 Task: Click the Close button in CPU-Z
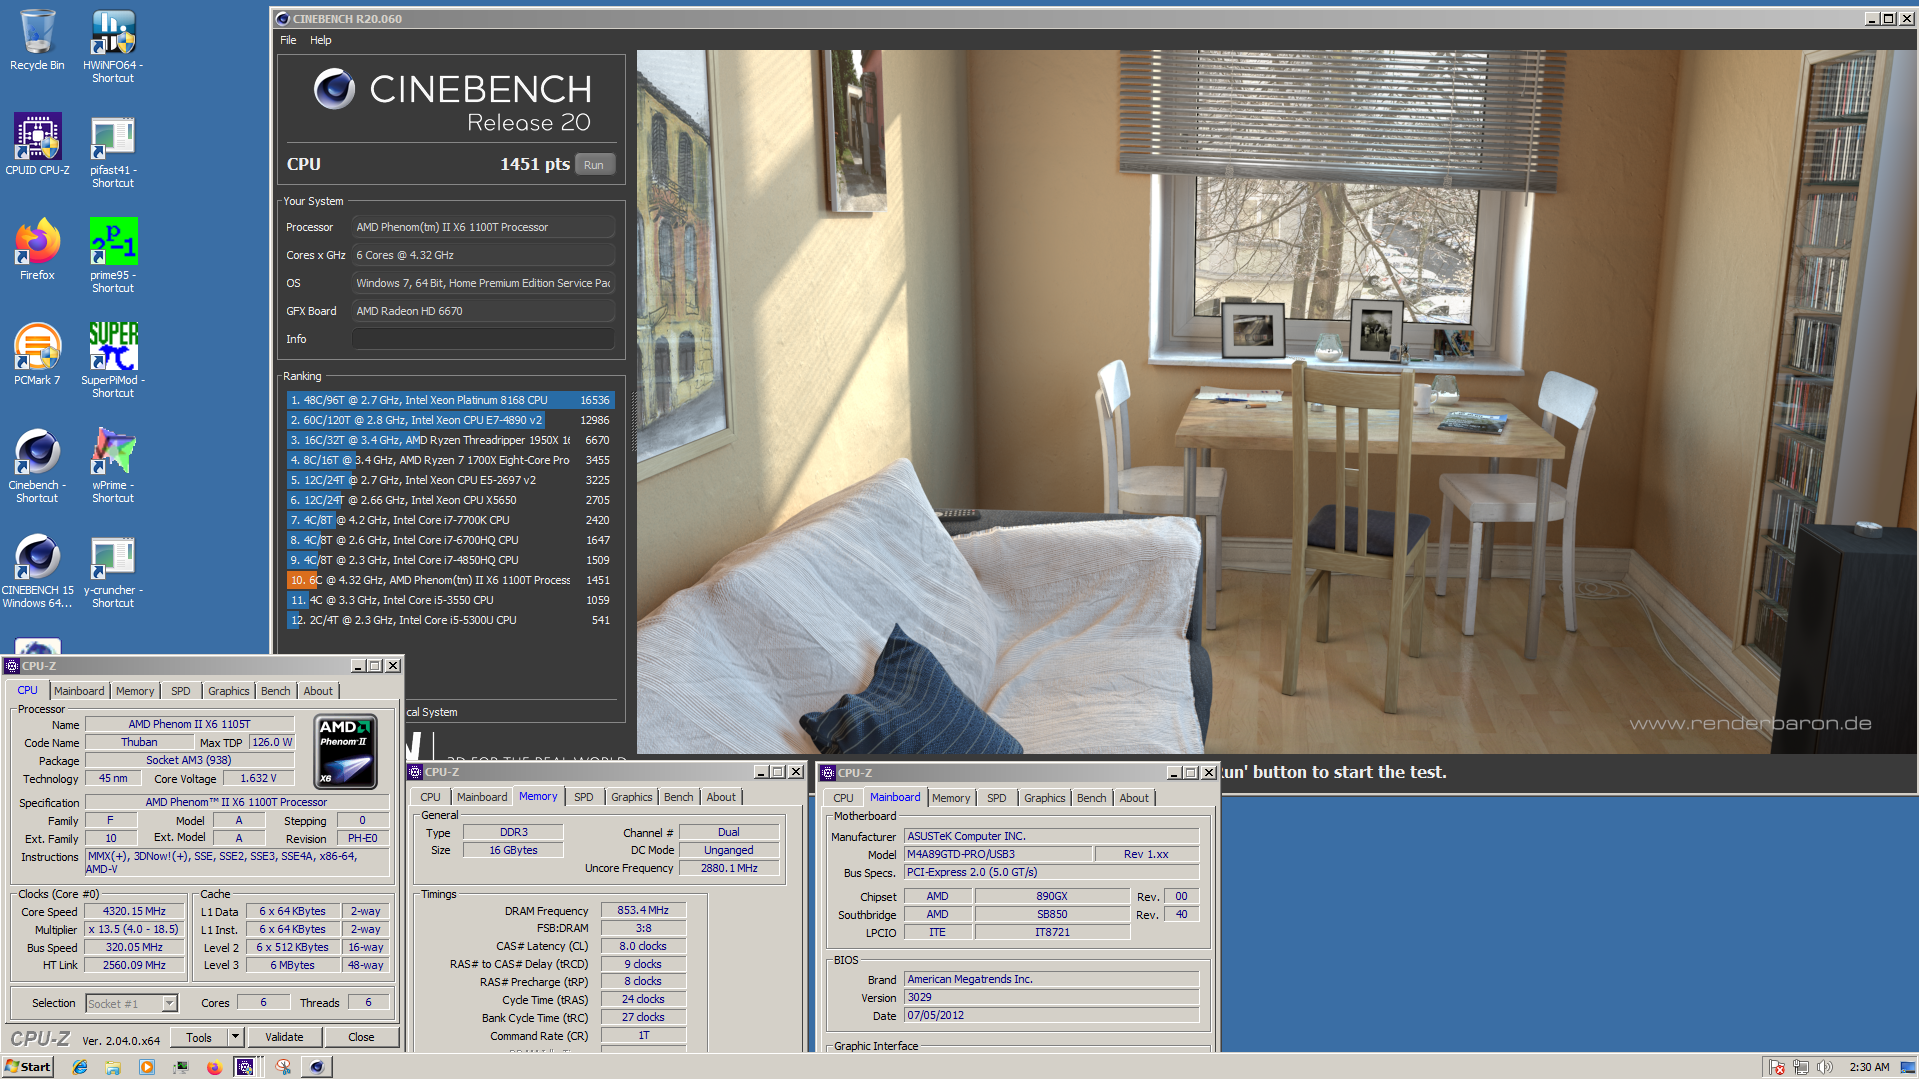click(361, 1037)
